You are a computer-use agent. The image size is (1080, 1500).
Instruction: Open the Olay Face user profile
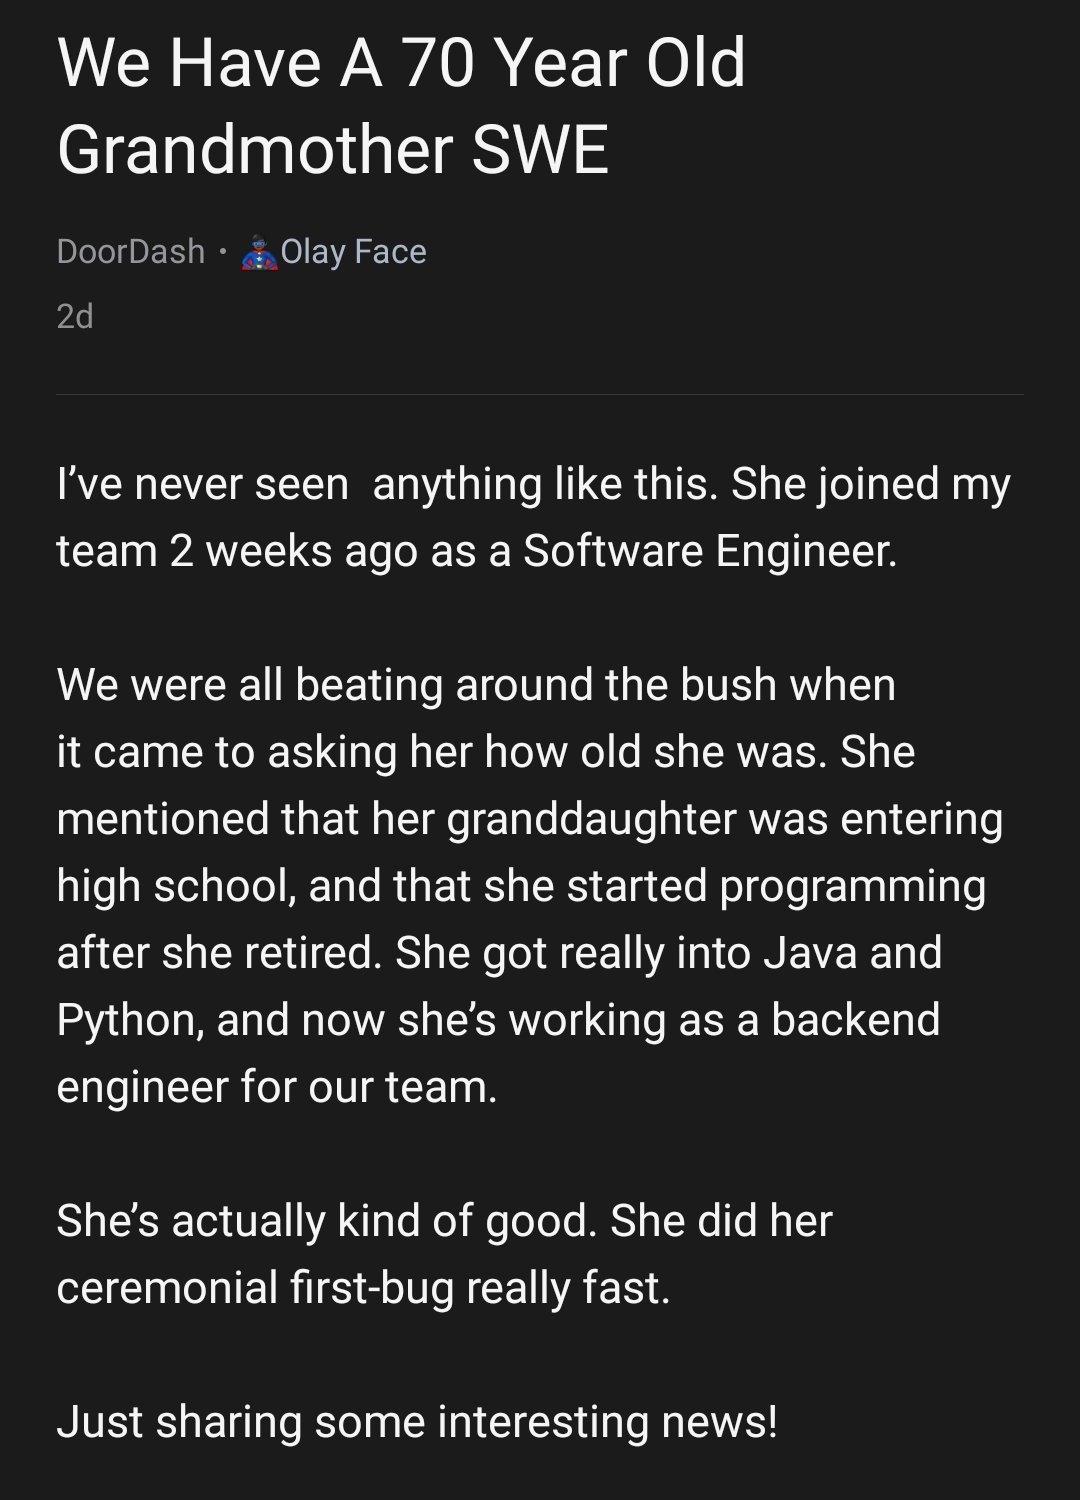point(353,251)
